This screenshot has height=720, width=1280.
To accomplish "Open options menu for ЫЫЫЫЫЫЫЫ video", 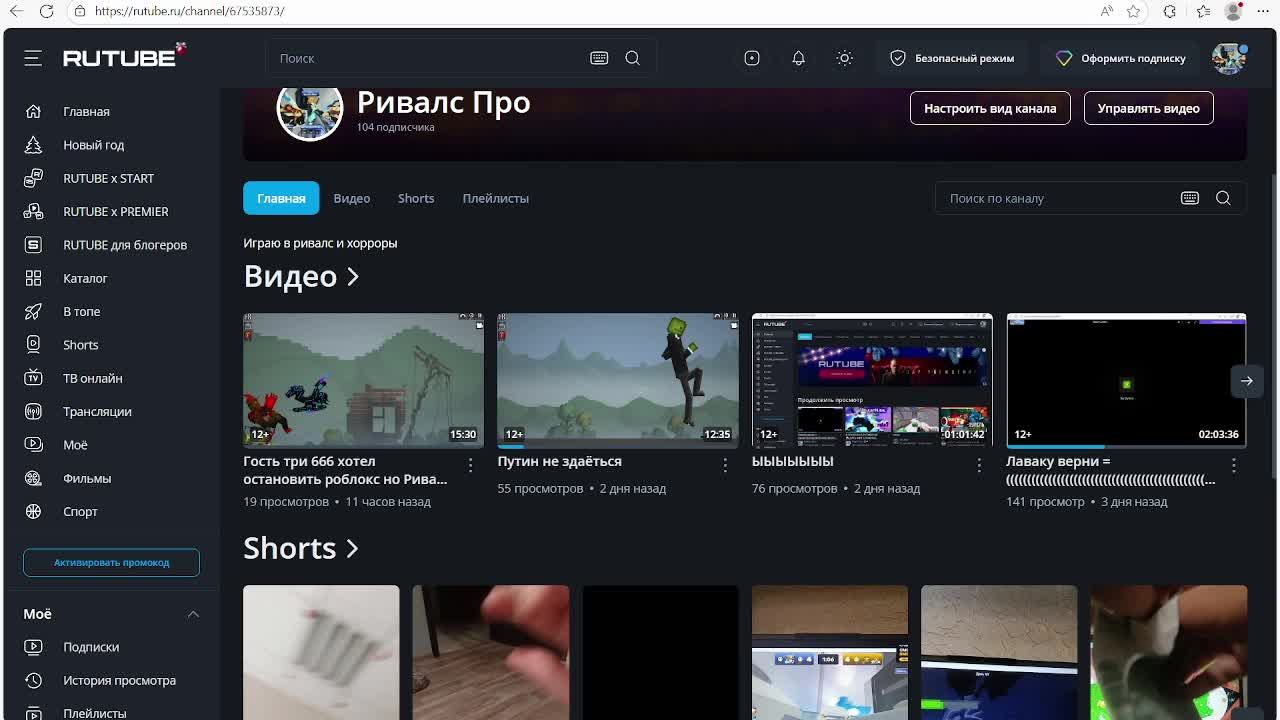I will [x=979, y=465].
